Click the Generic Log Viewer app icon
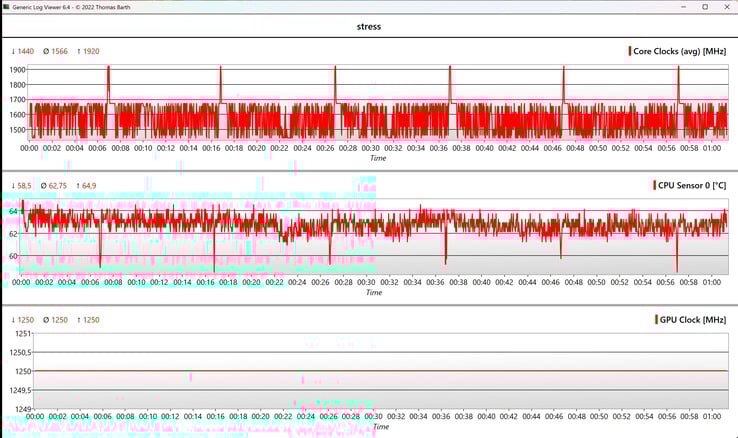This screenshot has width=738, height=438. 6,7
